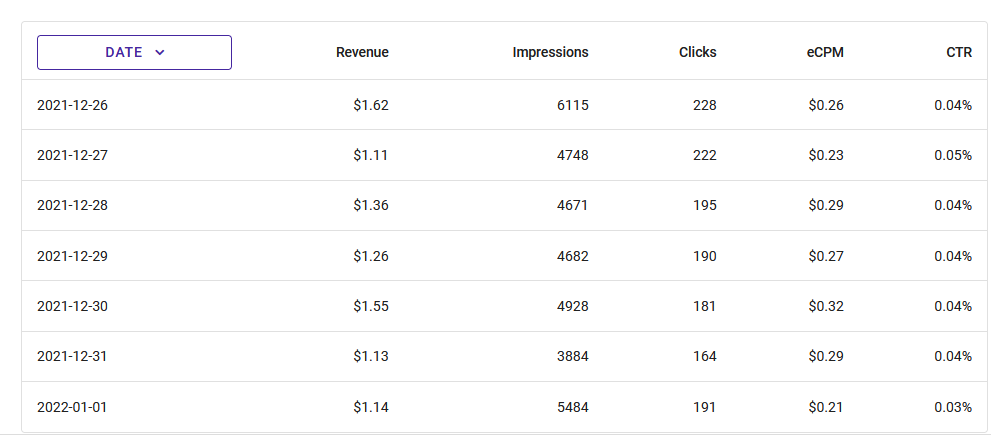Select the 2021-12-28 row date
Screen dimensions: 991x435
72,205
